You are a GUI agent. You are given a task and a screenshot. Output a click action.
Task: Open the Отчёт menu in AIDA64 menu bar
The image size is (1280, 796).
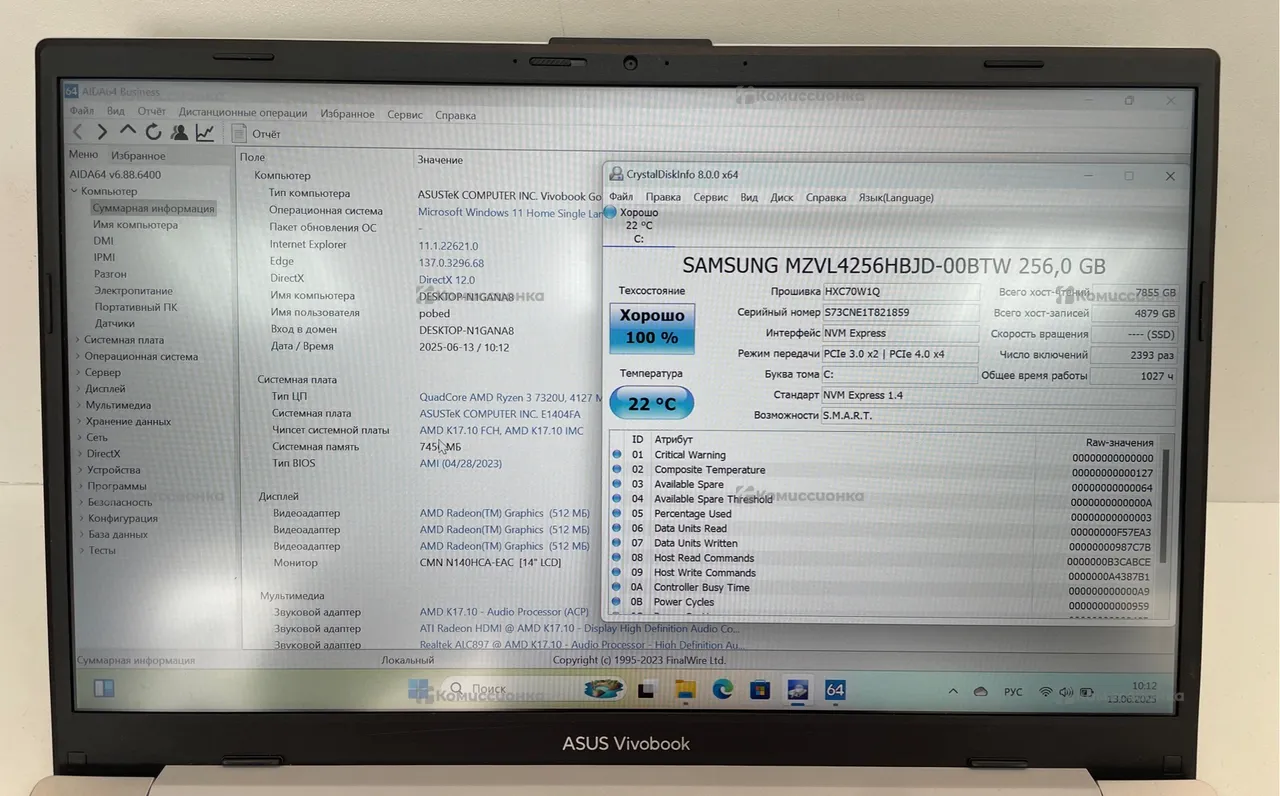point(152,112)
